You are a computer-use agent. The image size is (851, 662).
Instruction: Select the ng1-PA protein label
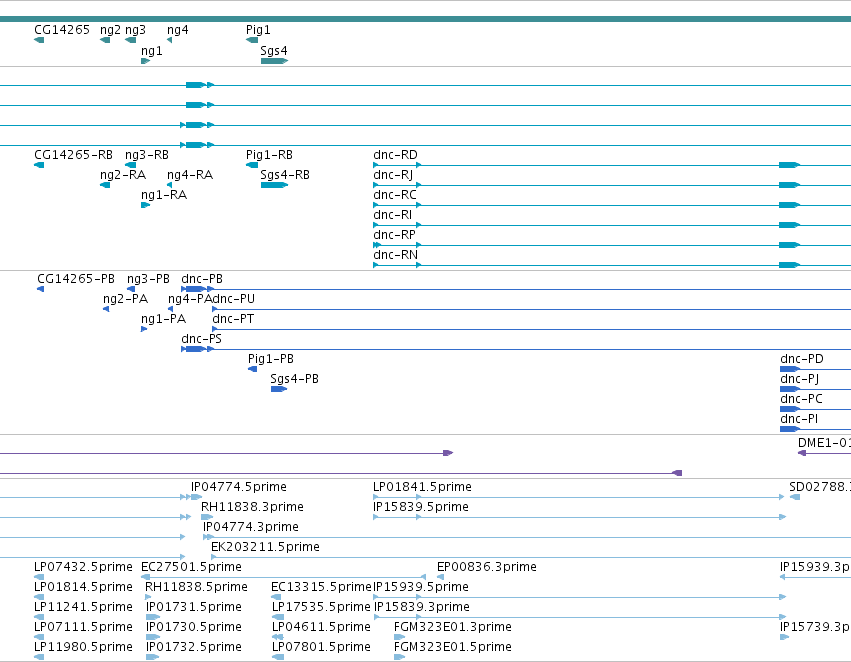point(163,319)
